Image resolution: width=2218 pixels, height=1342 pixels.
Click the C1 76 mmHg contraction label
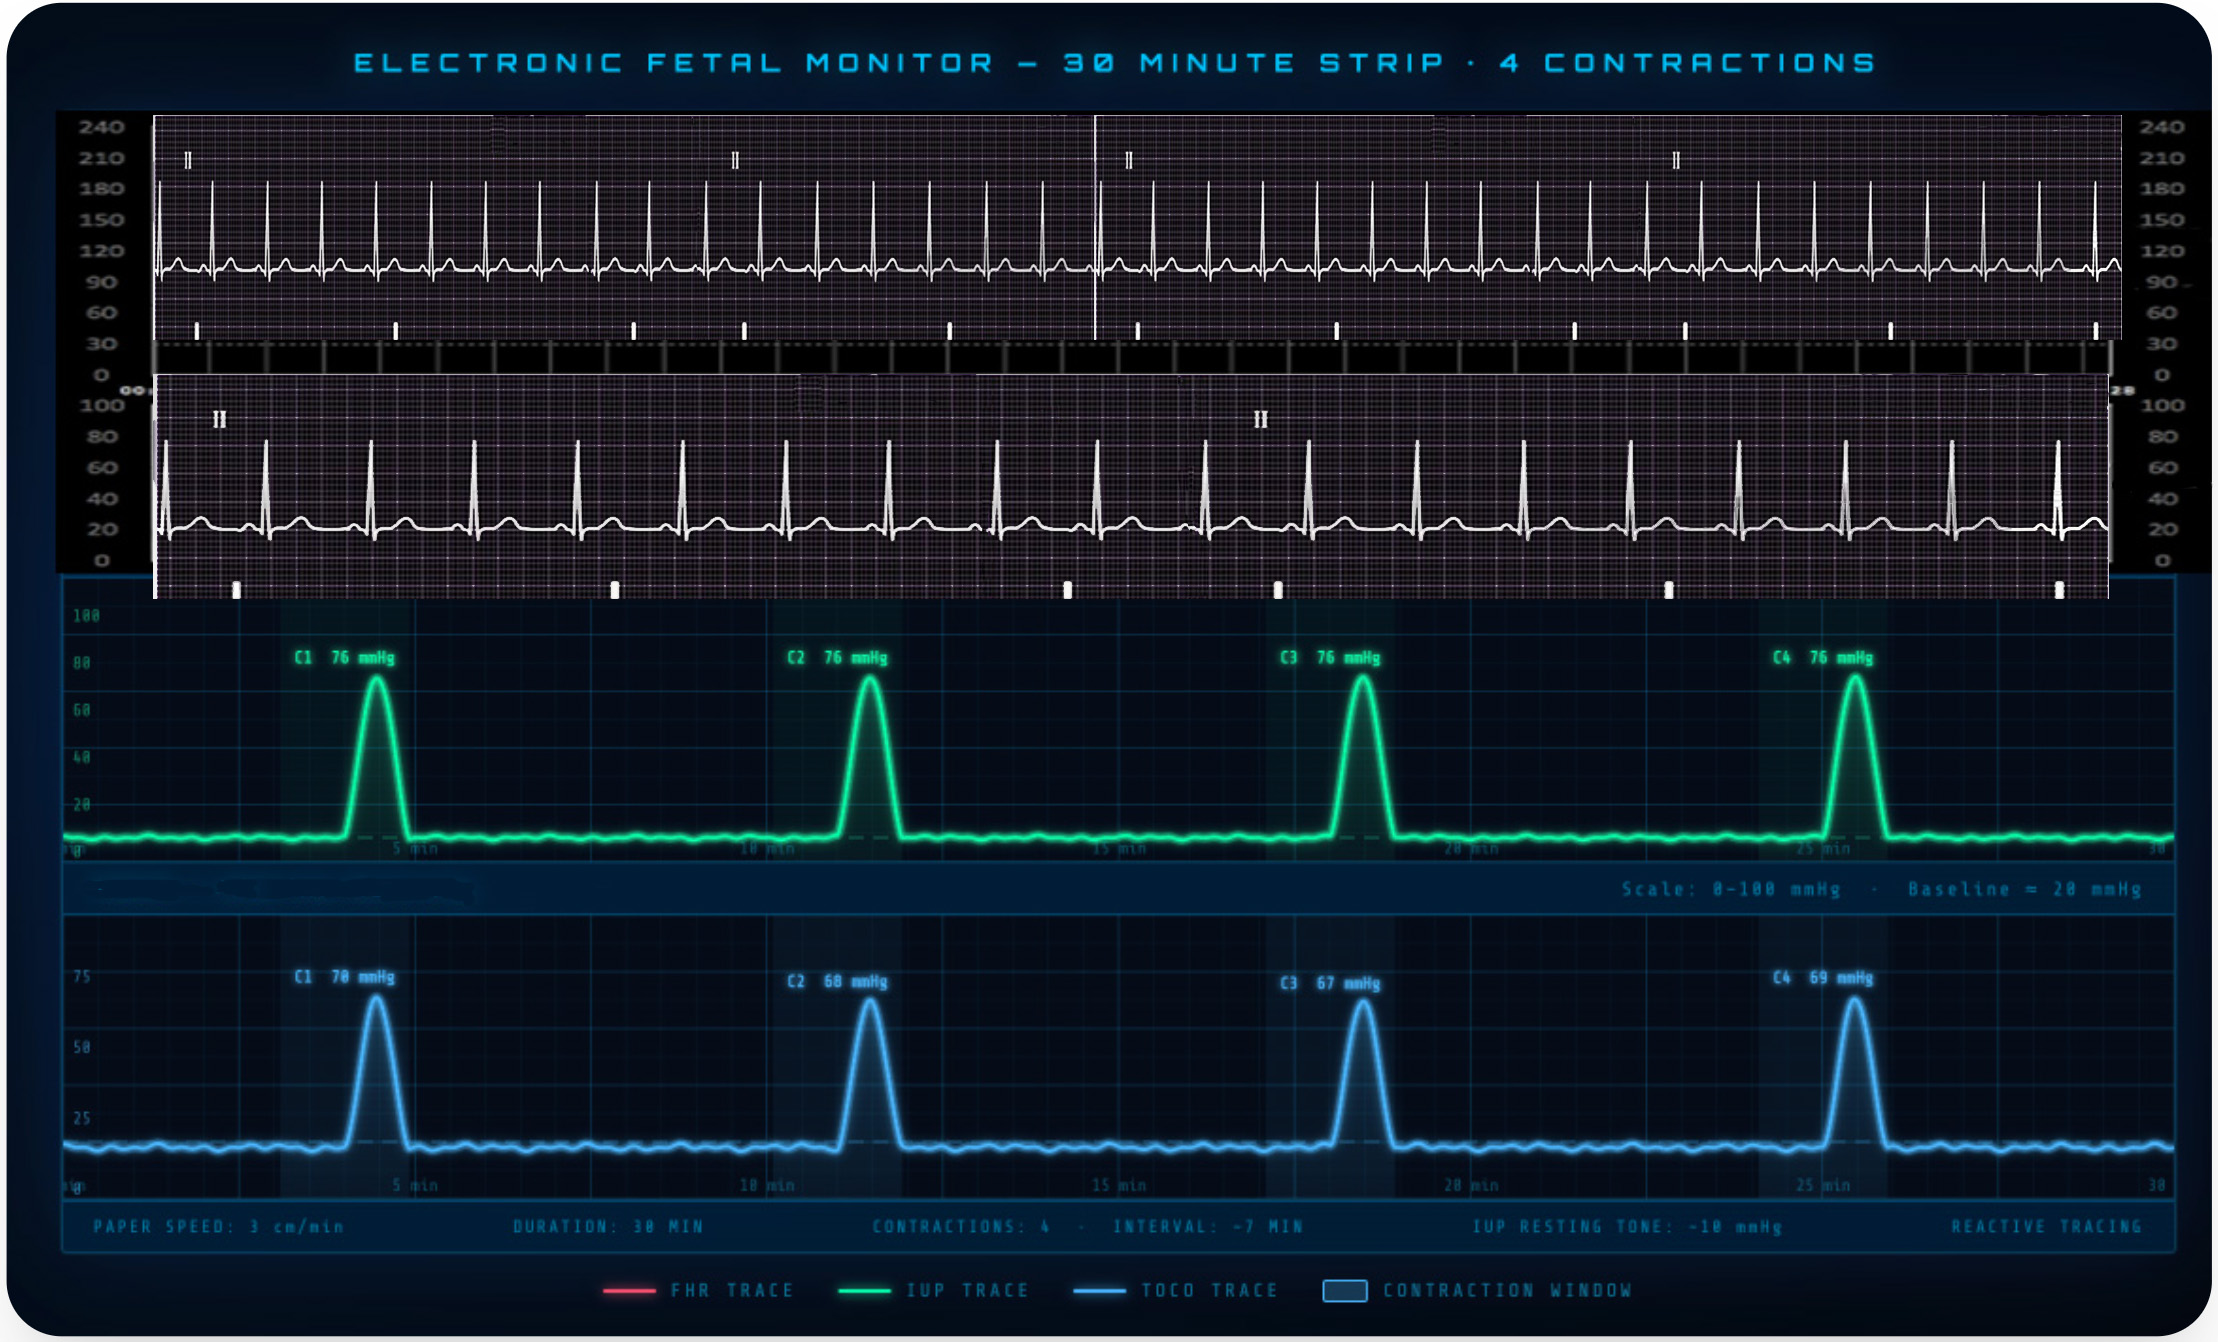[342, 658]
